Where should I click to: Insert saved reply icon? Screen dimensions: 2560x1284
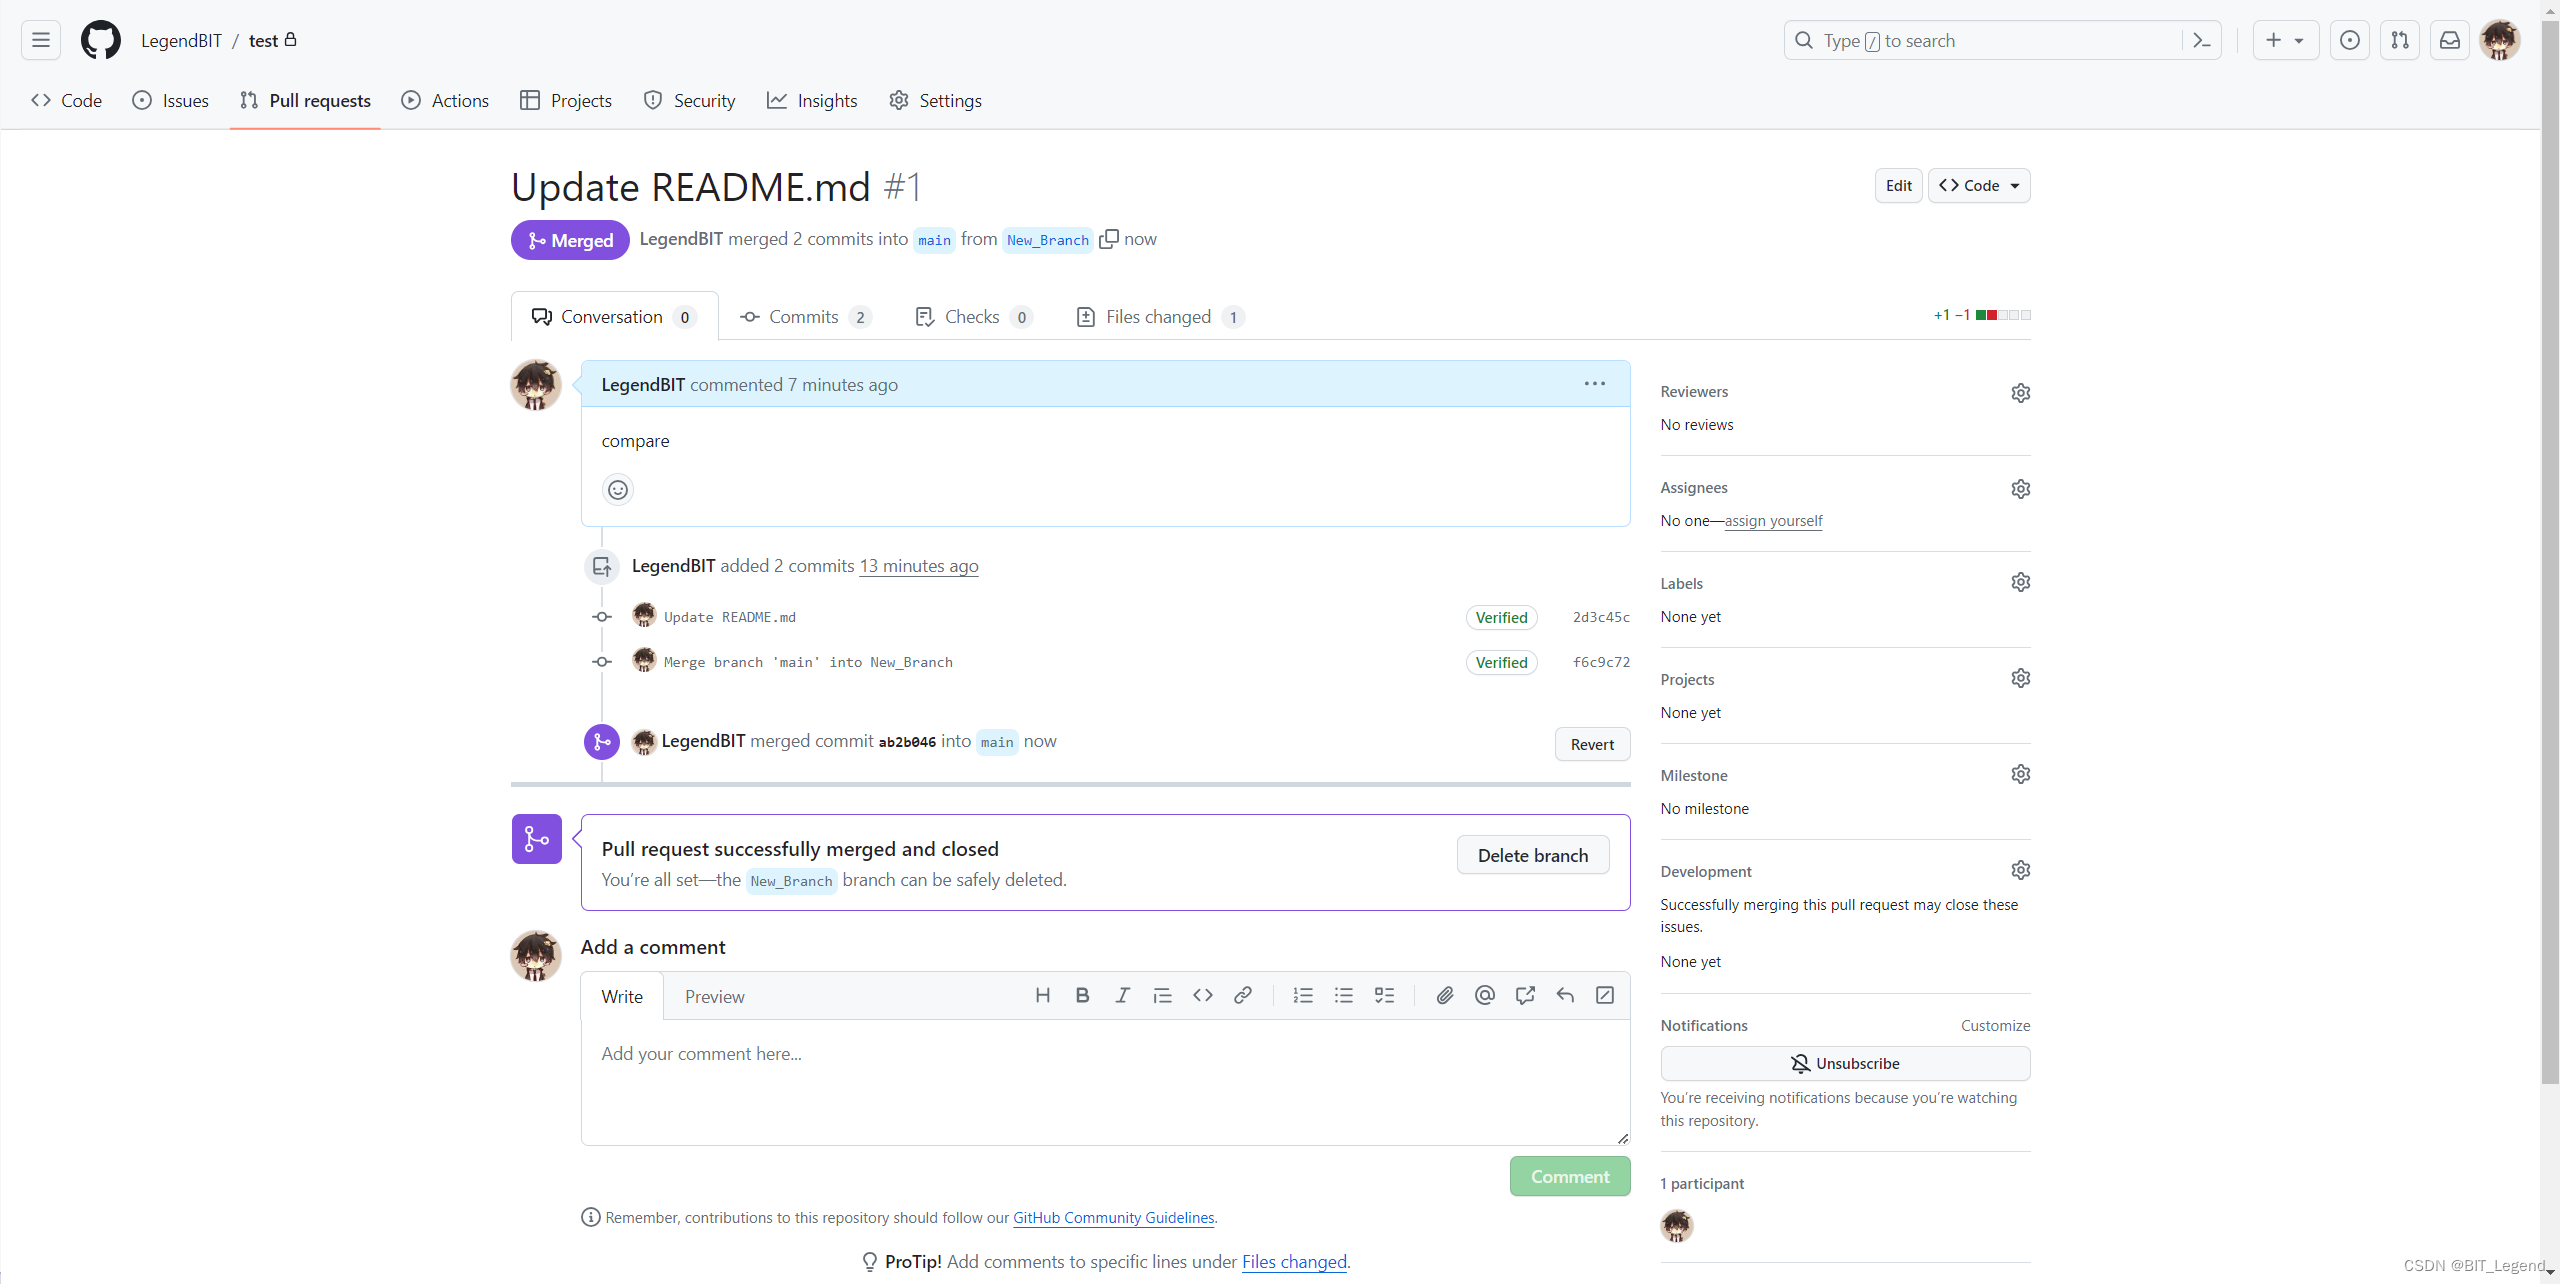point(1565,995)
